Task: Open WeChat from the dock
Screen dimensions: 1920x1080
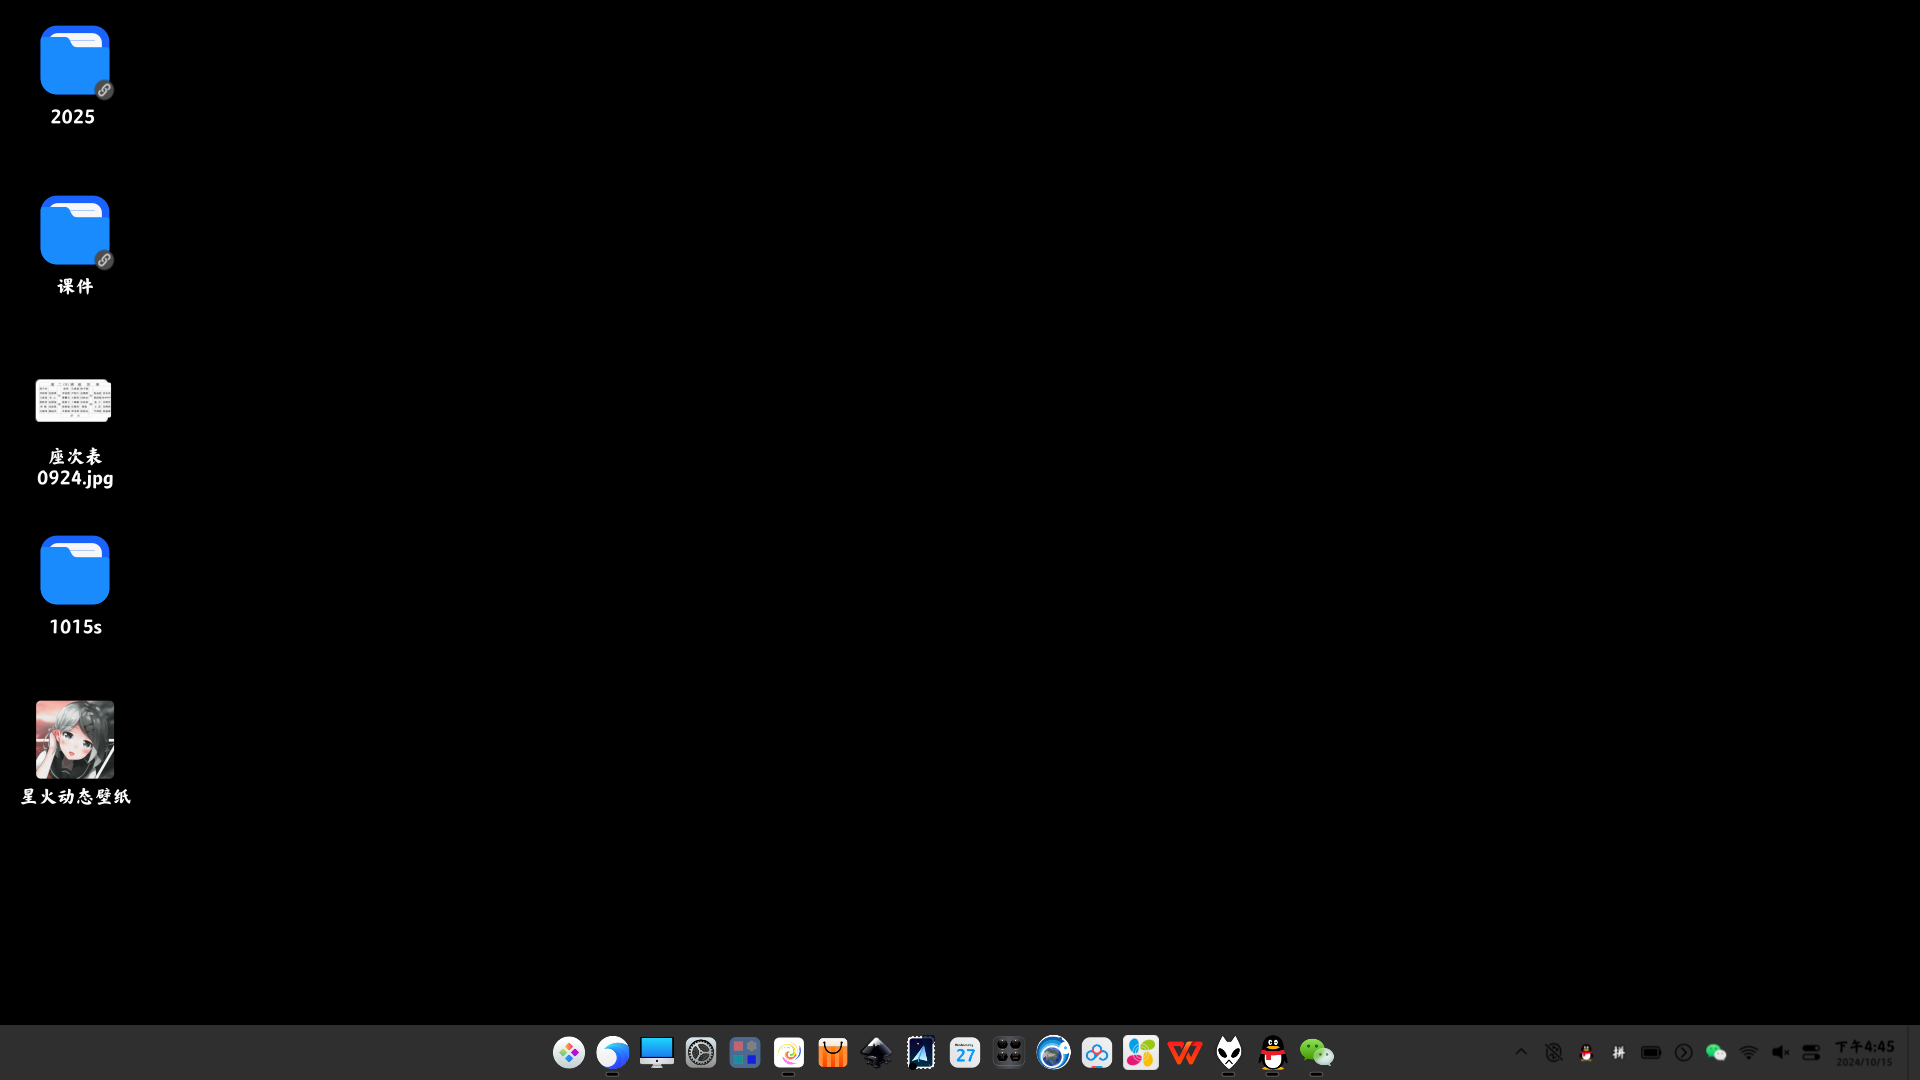Action: click(1317, 1052)
